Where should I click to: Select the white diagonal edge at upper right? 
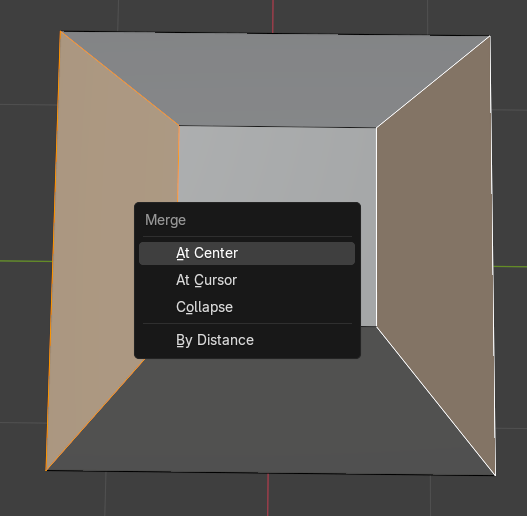[433, 82]
